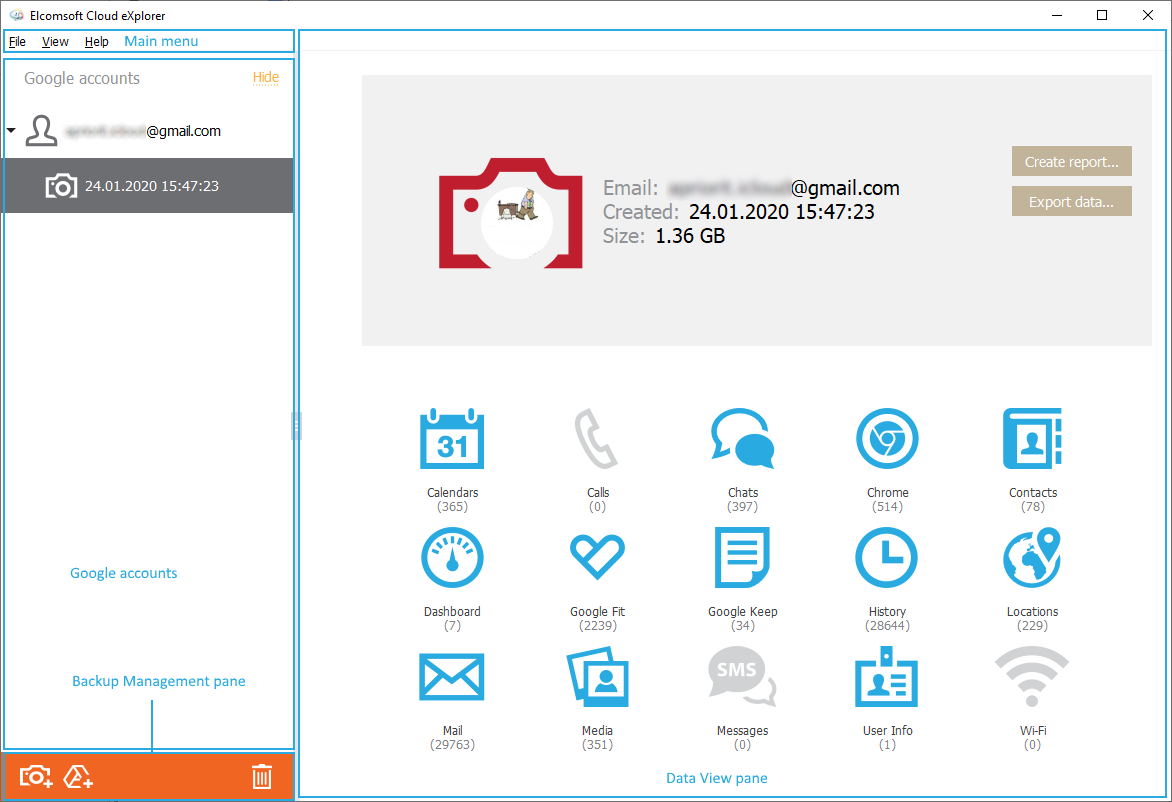
Task: Collapse the Google account tree arrow
Action: [11, 131]
